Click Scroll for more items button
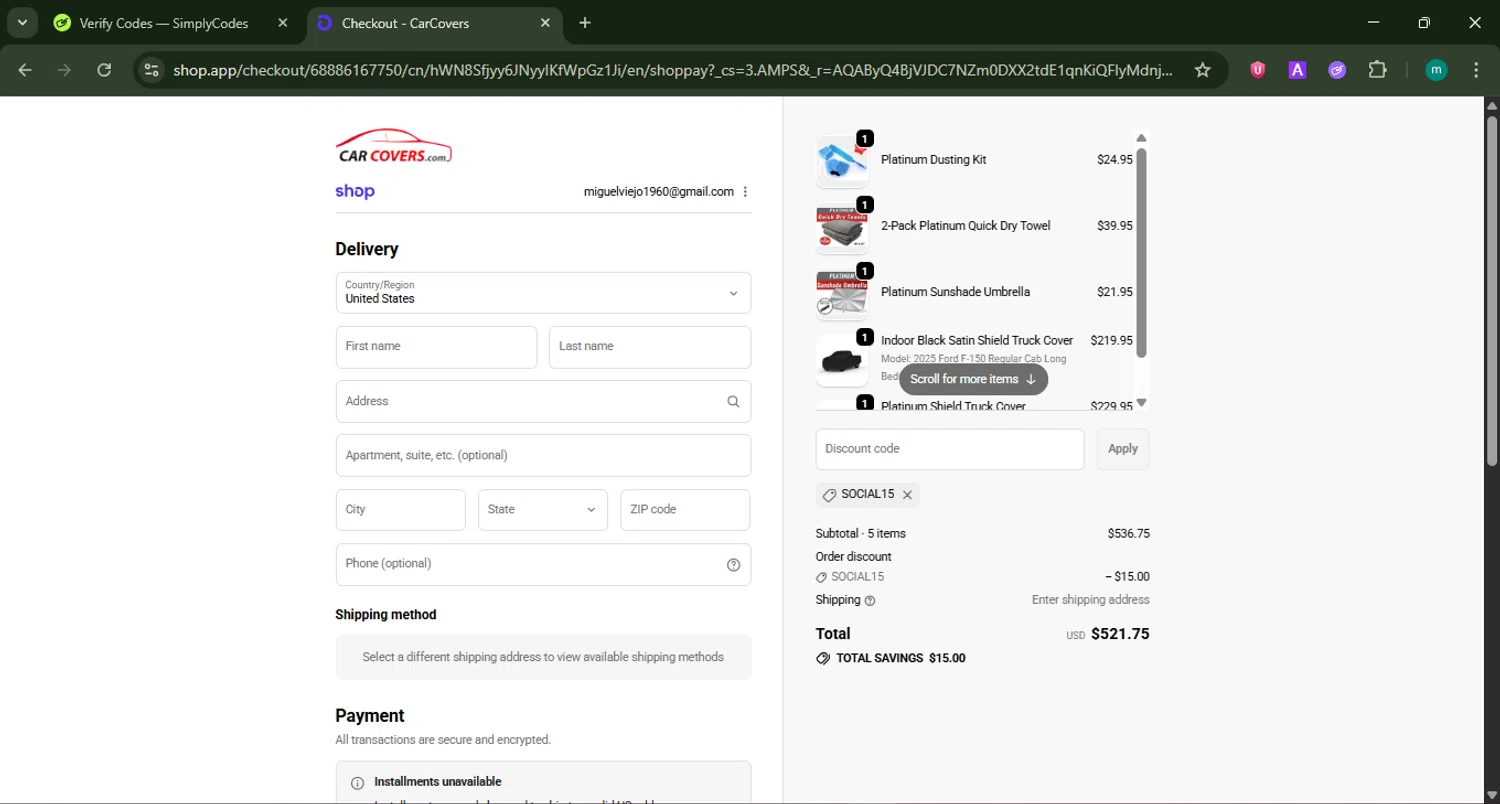Image resolution: width=1500 pixels, height=804 pixels. coord(973,380)
